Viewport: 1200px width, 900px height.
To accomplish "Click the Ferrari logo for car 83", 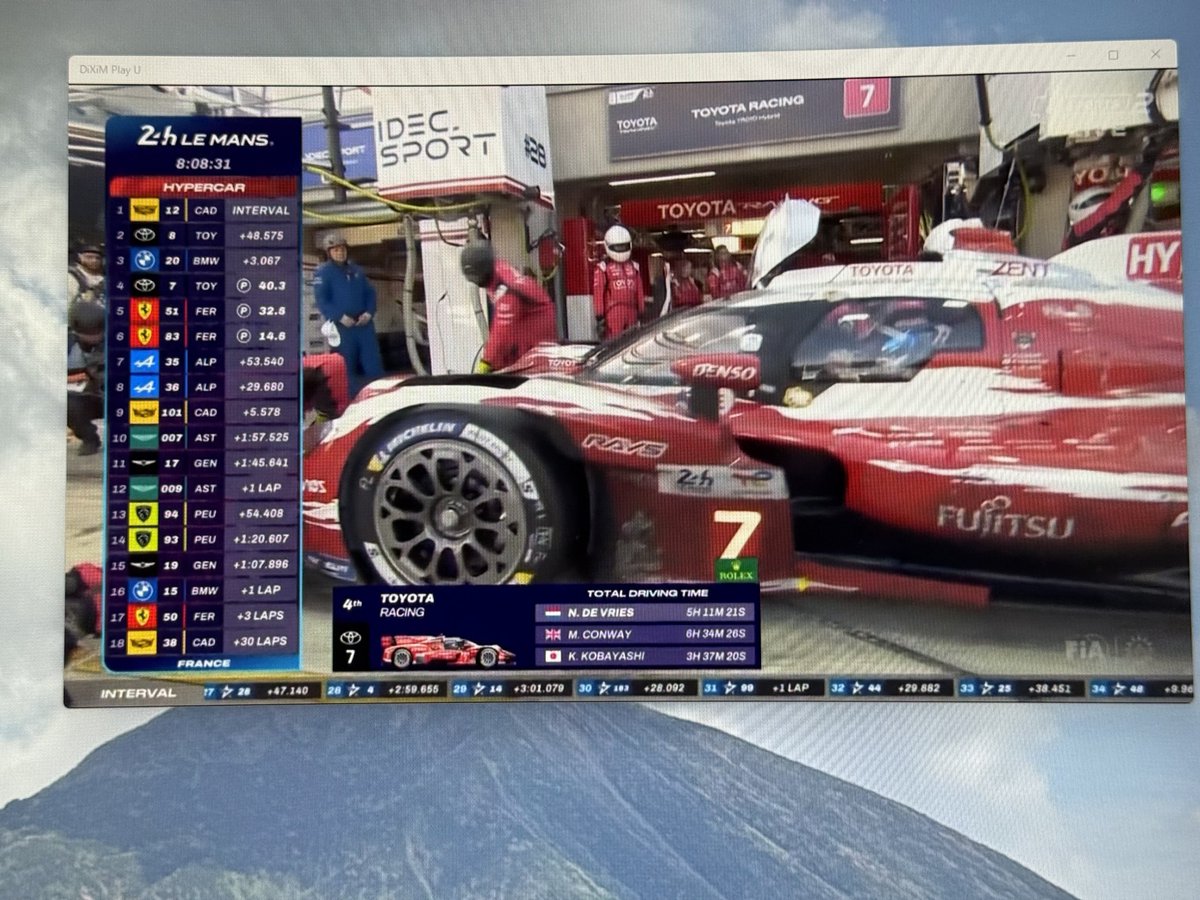I will [x=144, y=335].
